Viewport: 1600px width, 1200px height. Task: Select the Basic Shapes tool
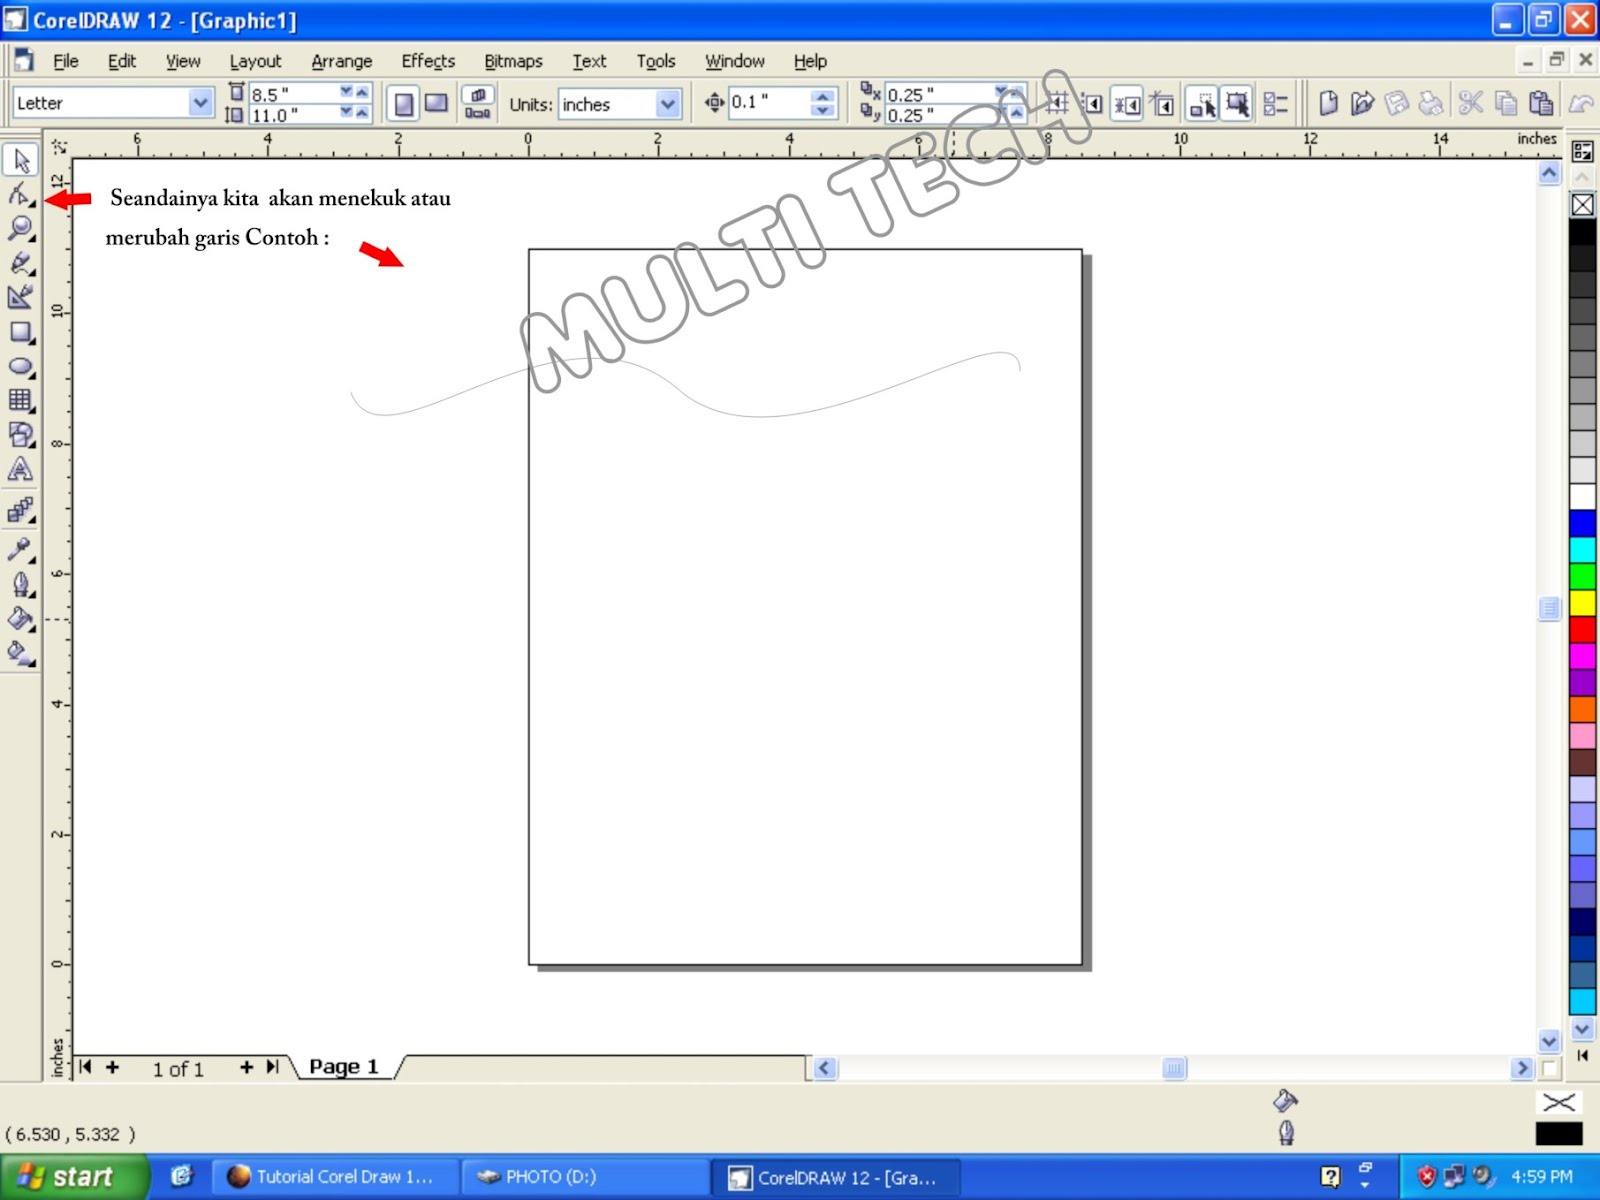(20, 434)
